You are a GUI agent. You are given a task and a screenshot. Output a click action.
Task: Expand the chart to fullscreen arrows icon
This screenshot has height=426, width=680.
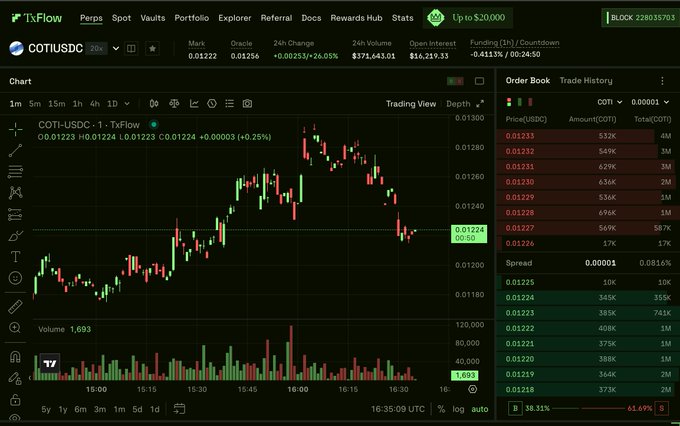click(480, 104)
